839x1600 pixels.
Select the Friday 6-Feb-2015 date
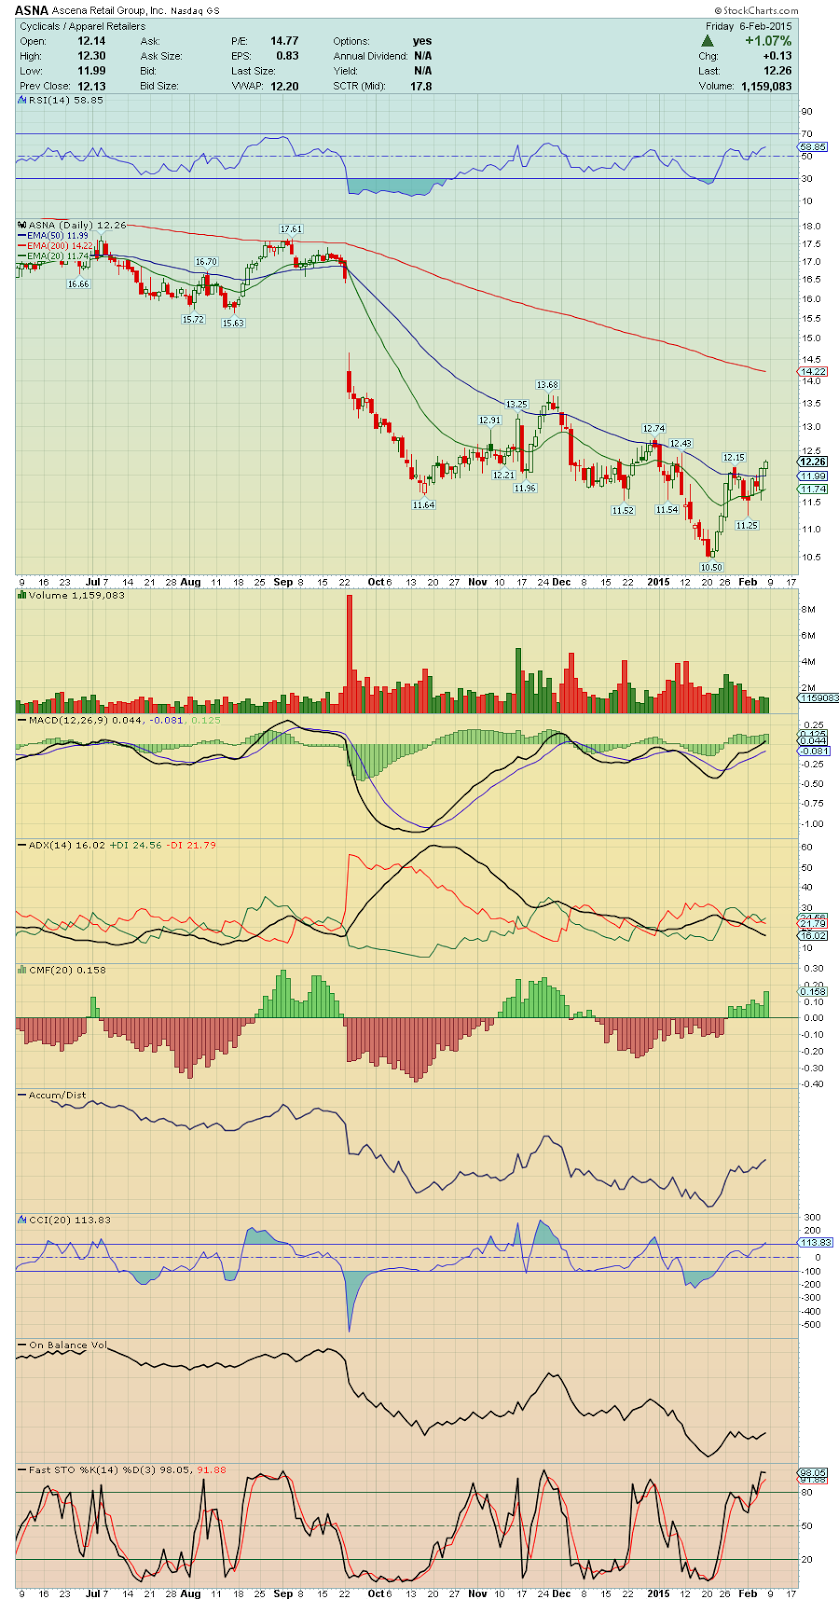(749, 26)
